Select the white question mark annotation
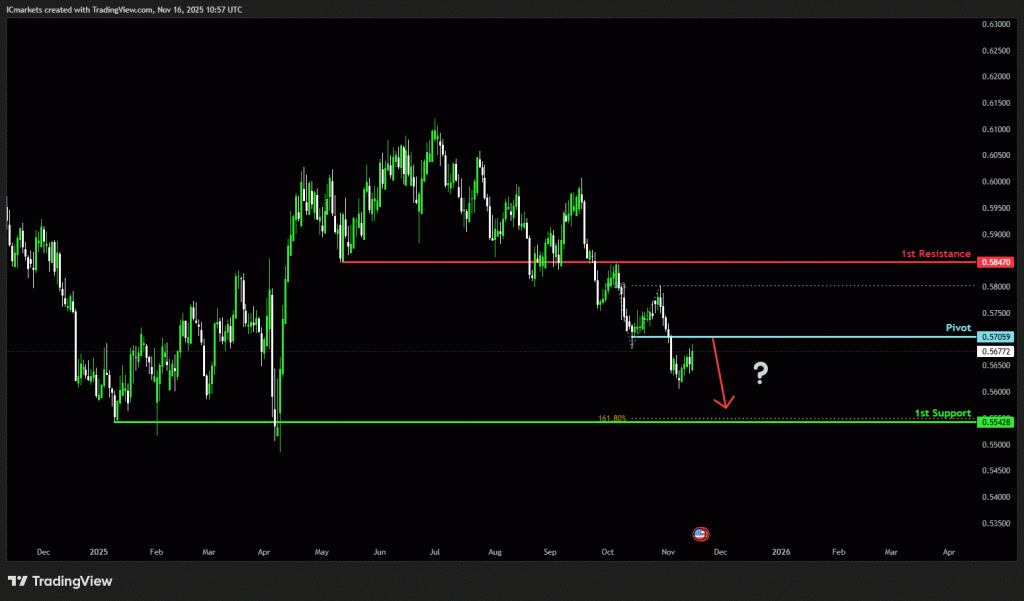Viewport: 1024px width, 601px height. pyautogui.click(x=761, y=374)
